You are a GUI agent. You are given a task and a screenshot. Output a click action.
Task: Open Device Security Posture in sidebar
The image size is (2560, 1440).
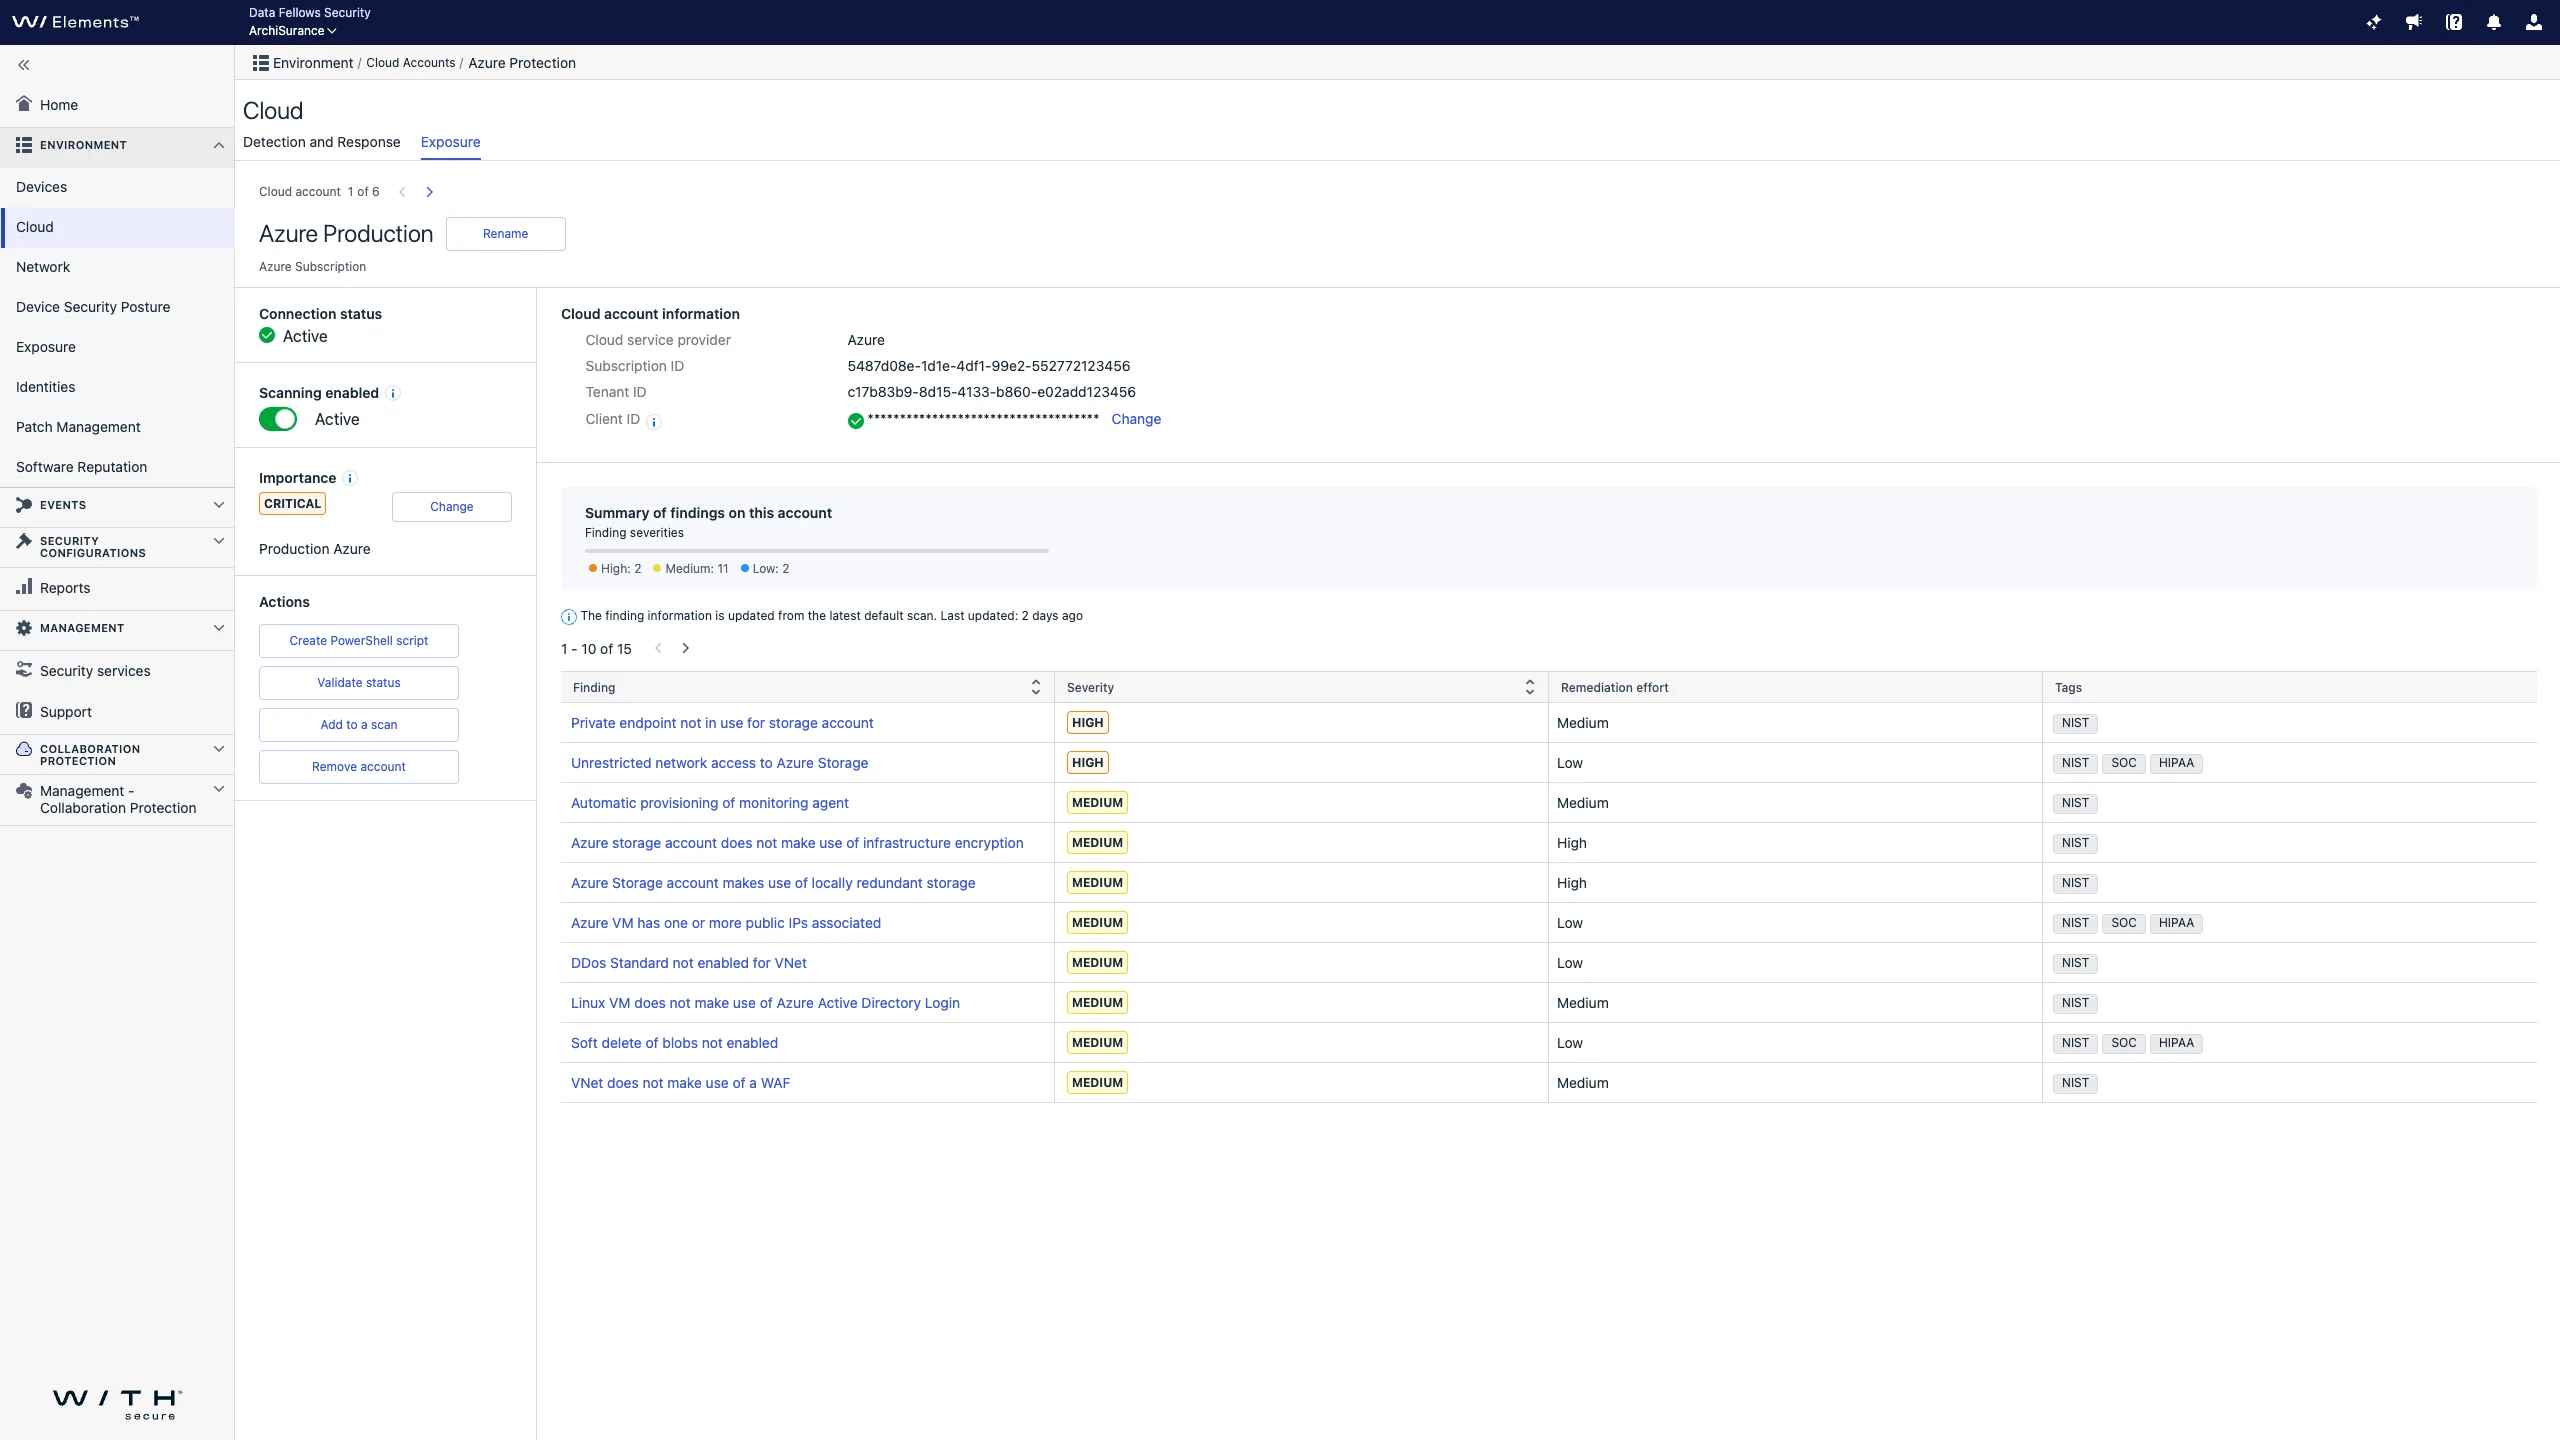pyautogui.click(x=93, y=307)
